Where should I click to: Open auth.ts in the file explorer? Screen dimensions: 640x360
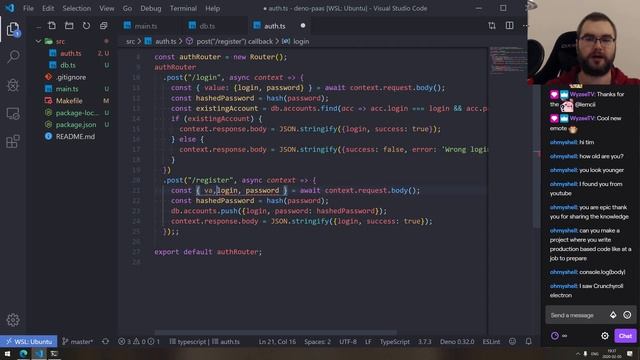click(x=71, y=53)
